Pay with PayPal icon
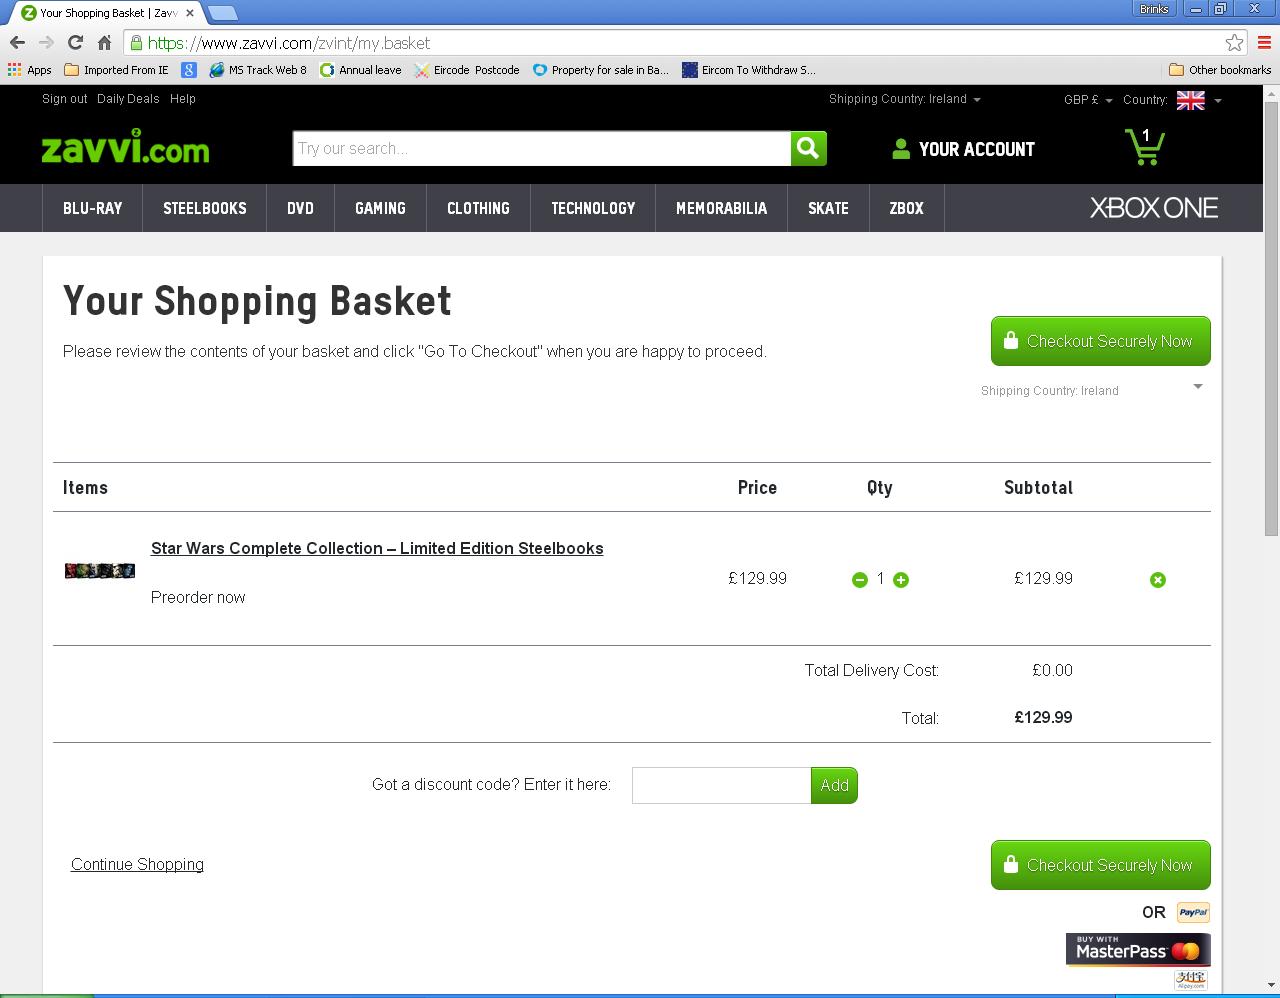The image size is (1280, 998). [1193, 912]
